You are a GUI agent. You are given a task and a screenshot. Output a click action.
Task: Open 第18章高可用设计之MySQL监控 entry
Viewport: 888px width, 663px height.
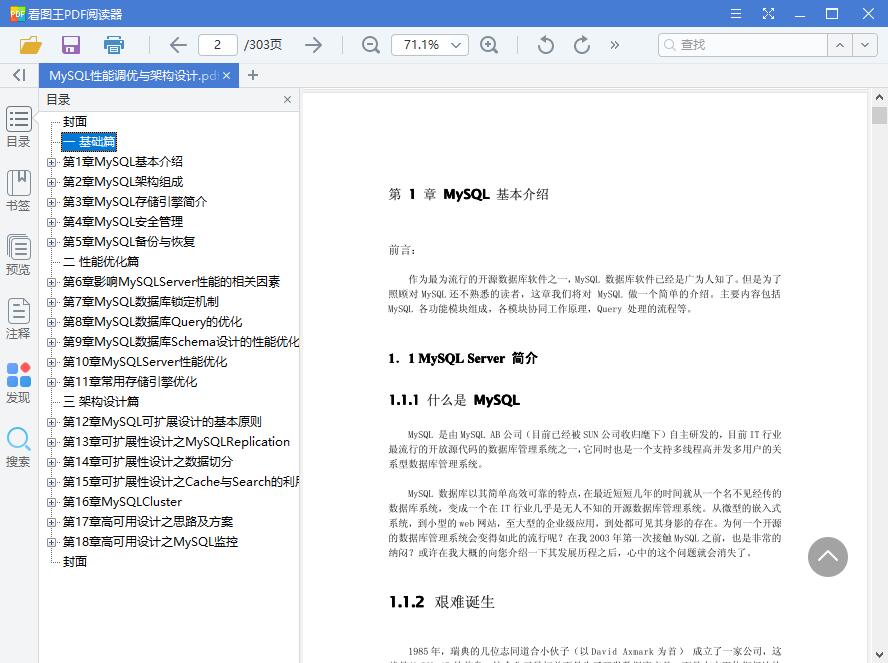pyautogui.click(x=150, y=541)
